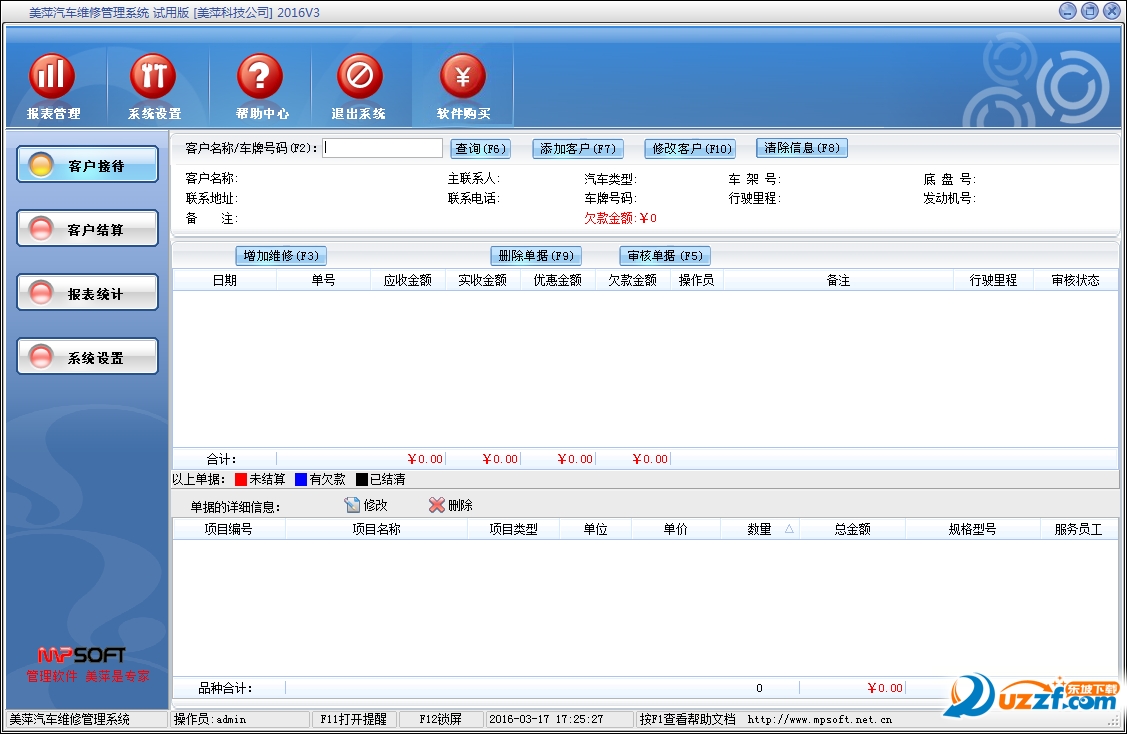The width and height of the screenshot is (1127, 734).
Task: Focus the 客户名称/车牌号码 search field
Action: 382,148
